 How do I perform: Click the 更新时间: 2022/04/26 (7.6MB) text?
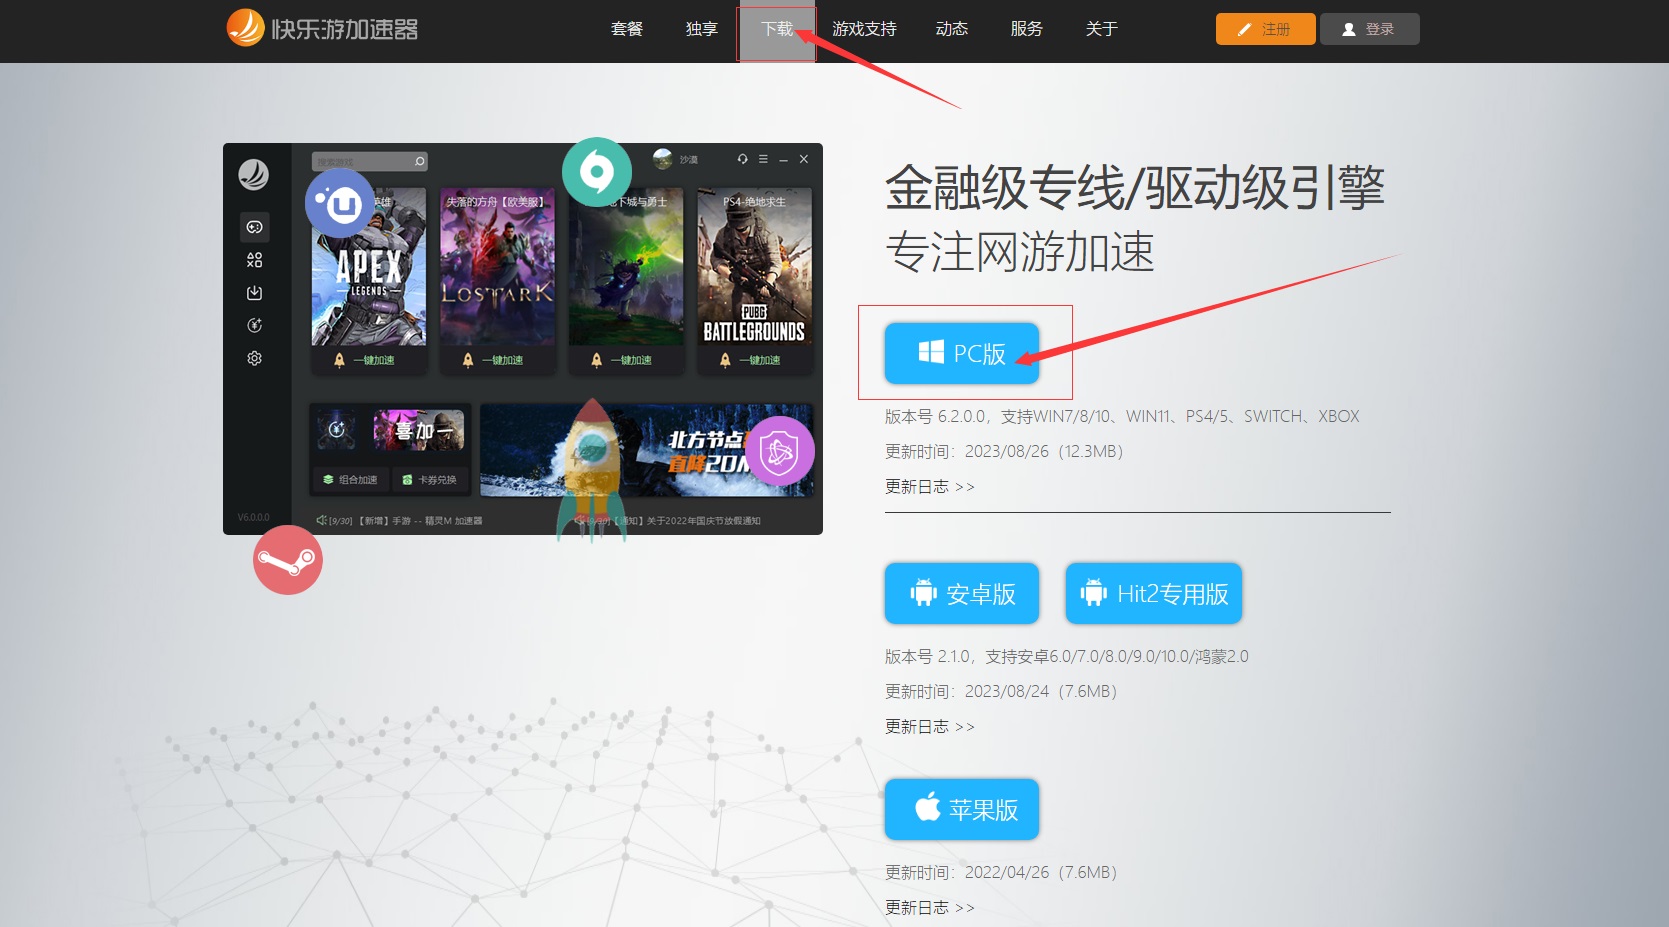[1001, 872]
